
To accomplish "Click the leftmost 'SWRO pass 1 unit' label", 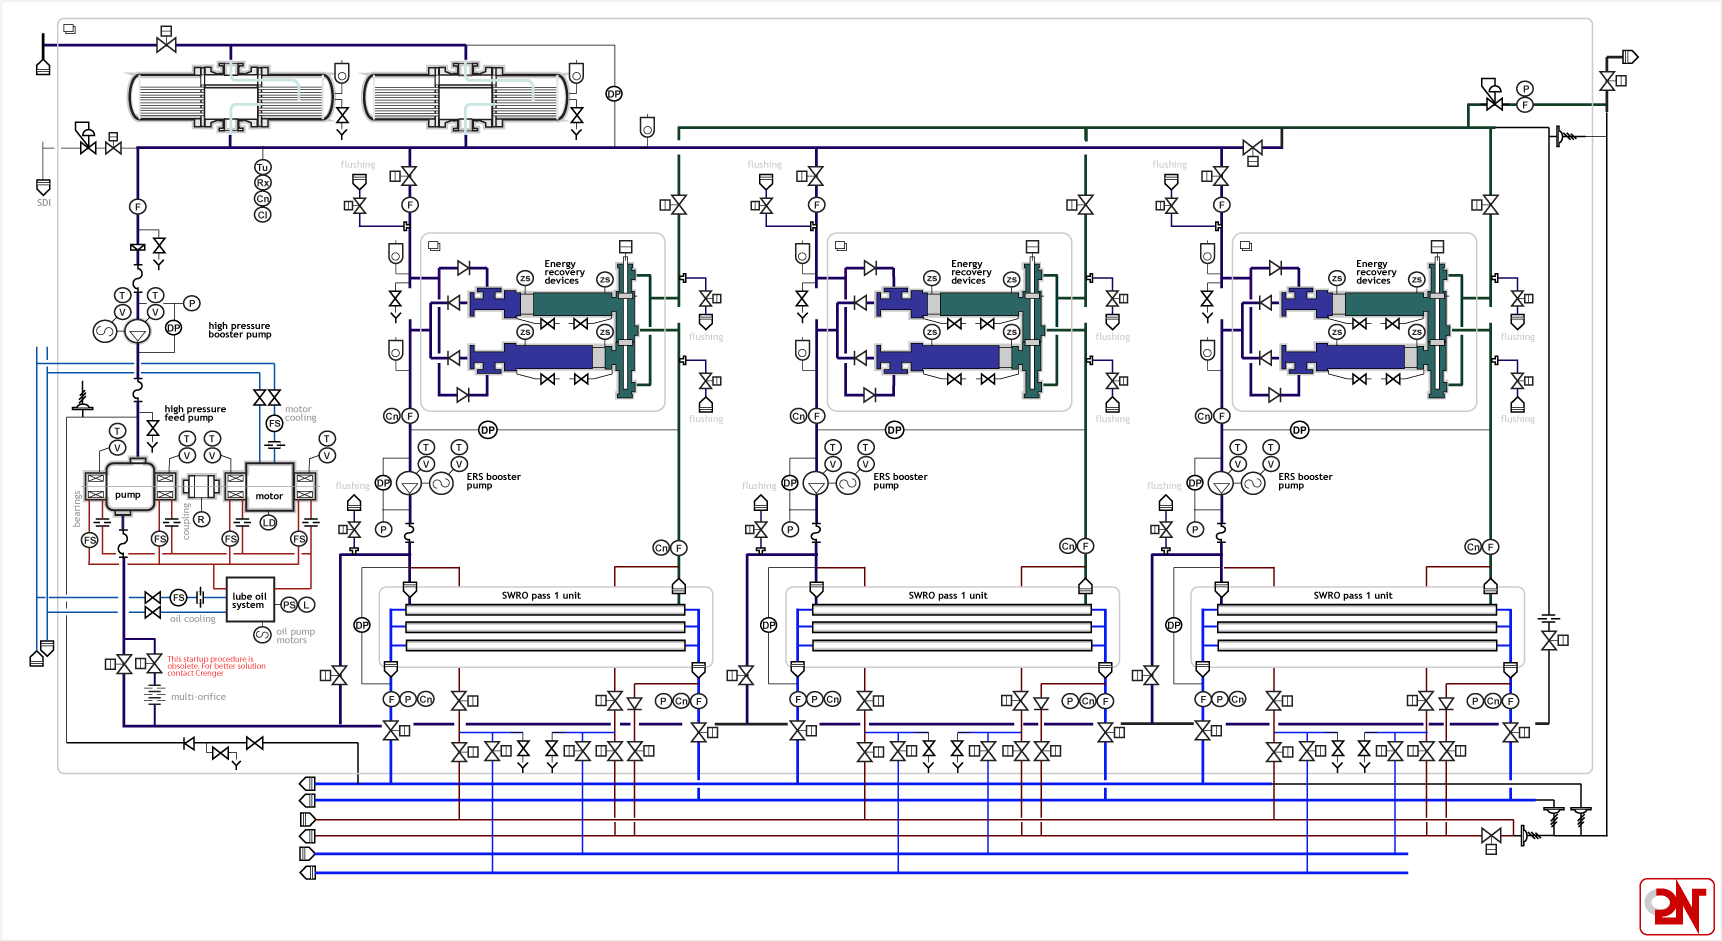I will pos(541,595).
